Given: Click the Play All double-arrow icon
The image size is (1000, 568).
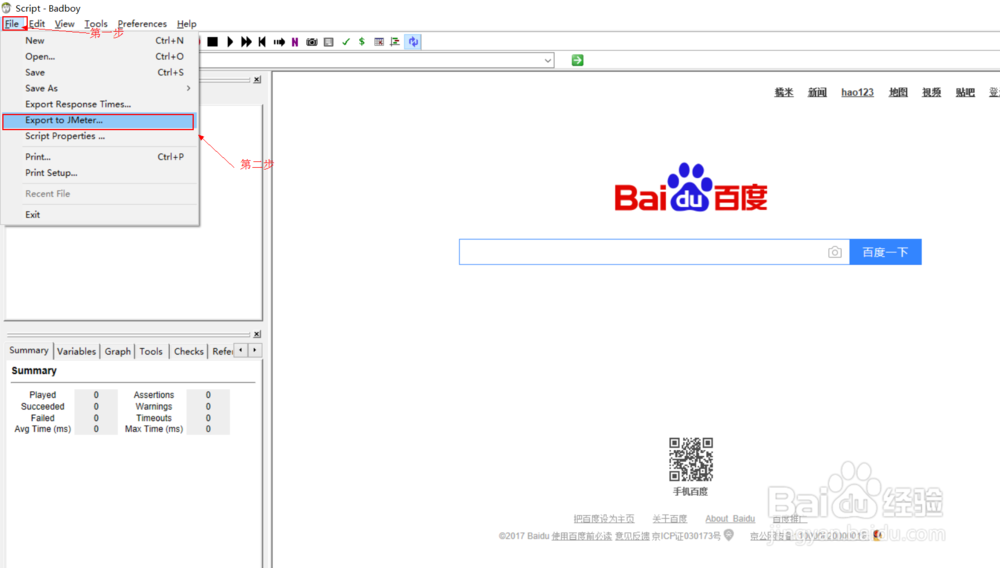Looking at the screenshot, I should click(x=246, y=42).
